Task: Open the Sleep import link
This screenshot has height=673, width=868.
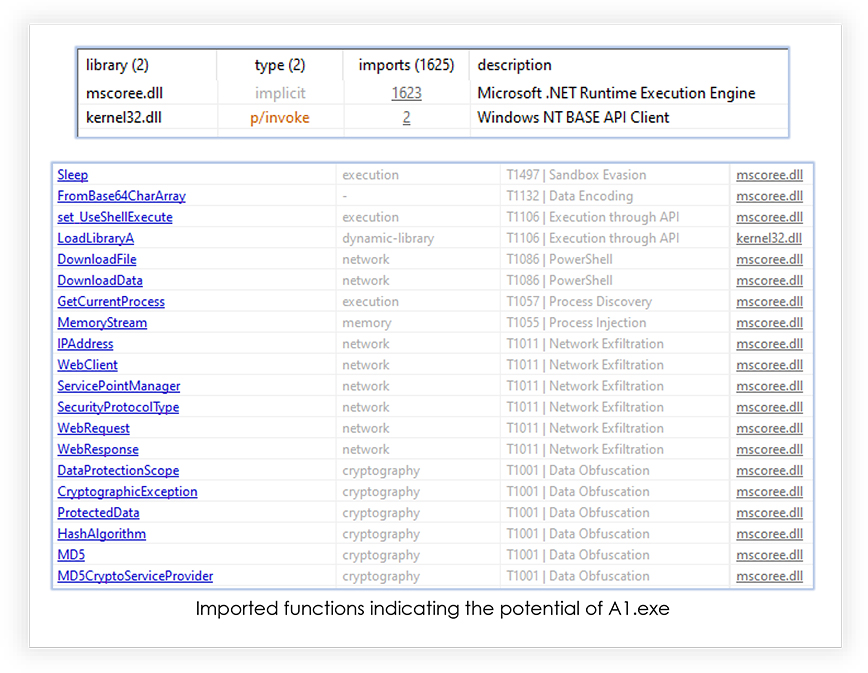Action: (x=73, y=175)
